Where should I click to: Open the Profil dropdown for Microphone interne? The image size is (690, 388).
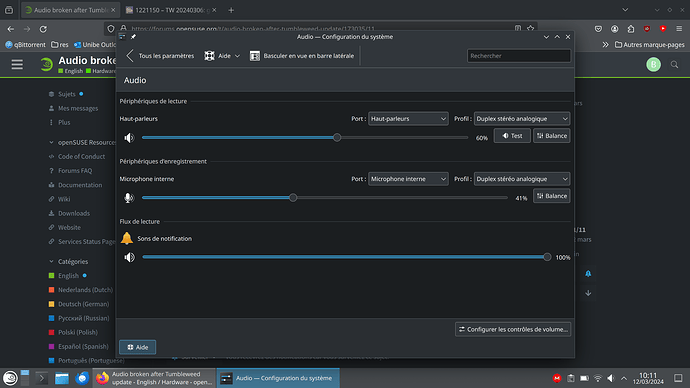[521, 179]
